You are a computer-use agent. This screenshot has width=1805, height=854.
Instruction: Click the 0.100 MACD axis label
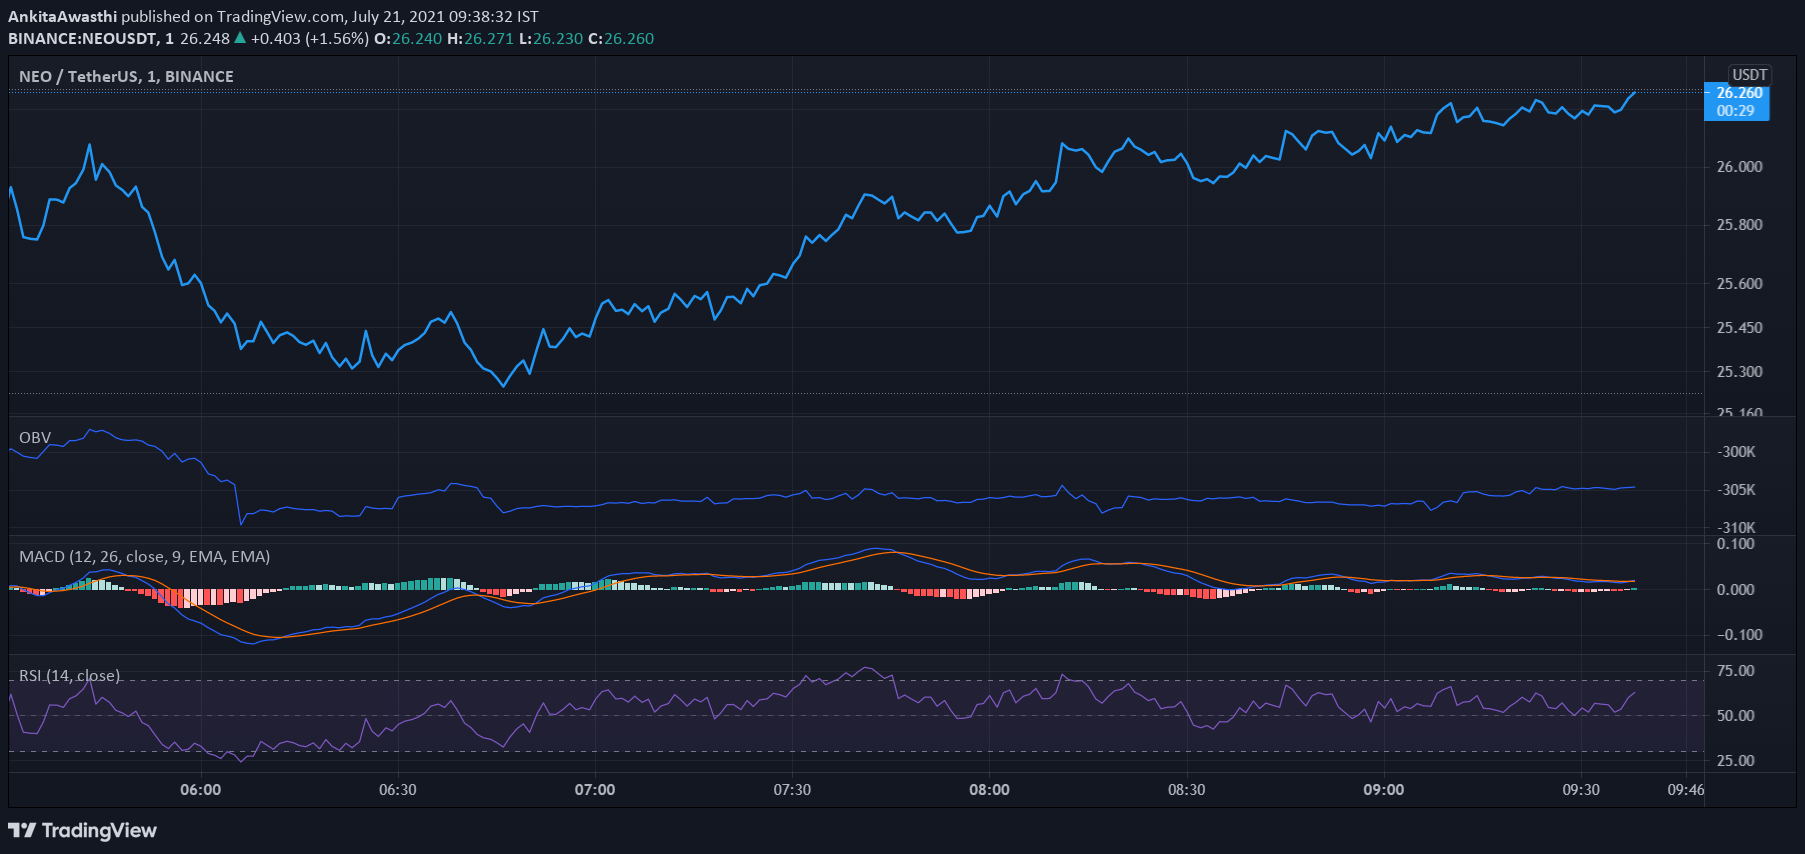click(1736, 544)
